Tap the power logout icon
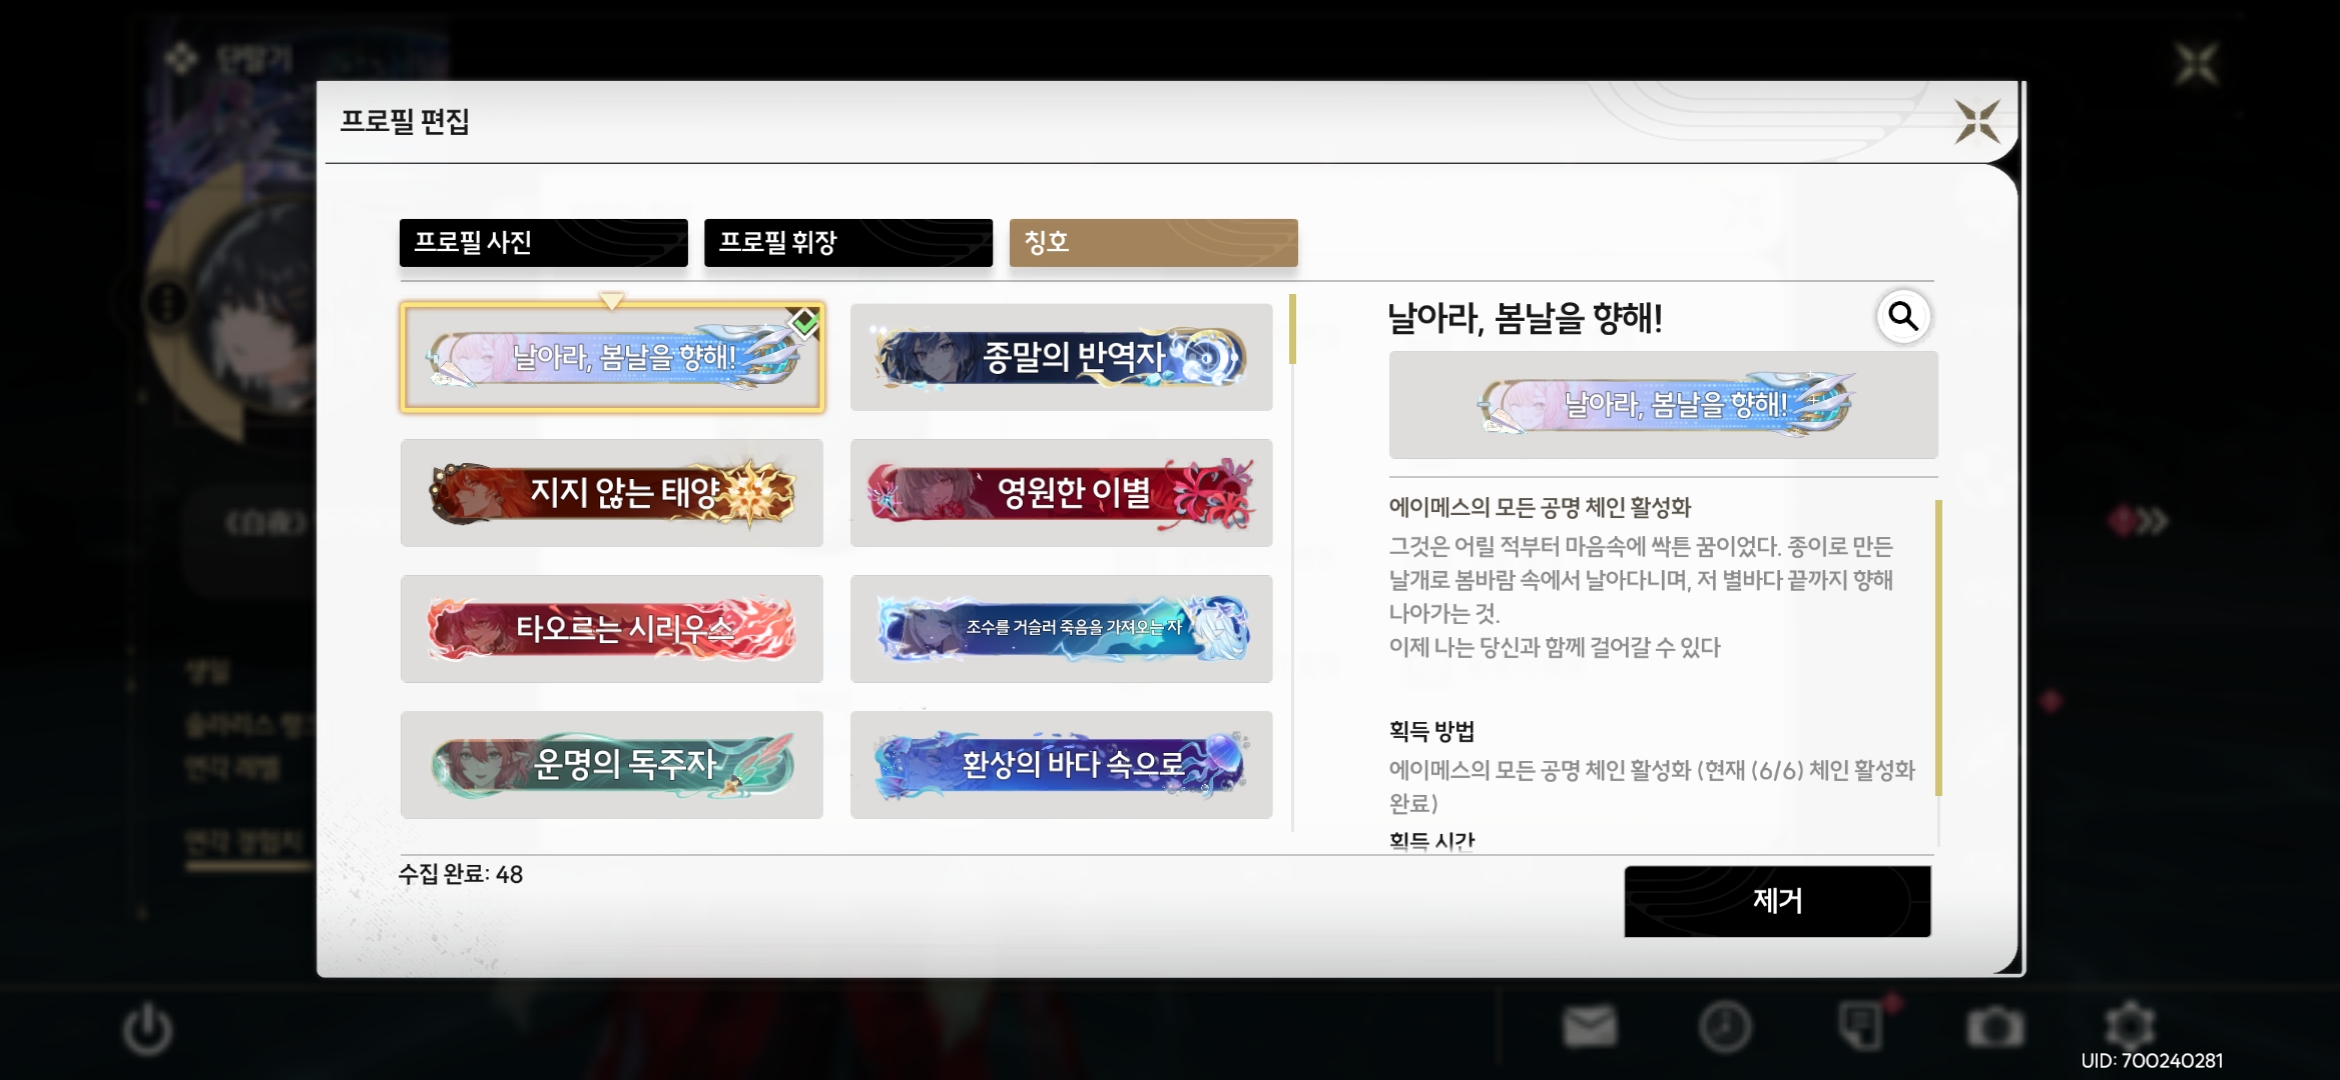Image resolution: width=2340 pixels, height=1080 pixels. (148, 1029)
